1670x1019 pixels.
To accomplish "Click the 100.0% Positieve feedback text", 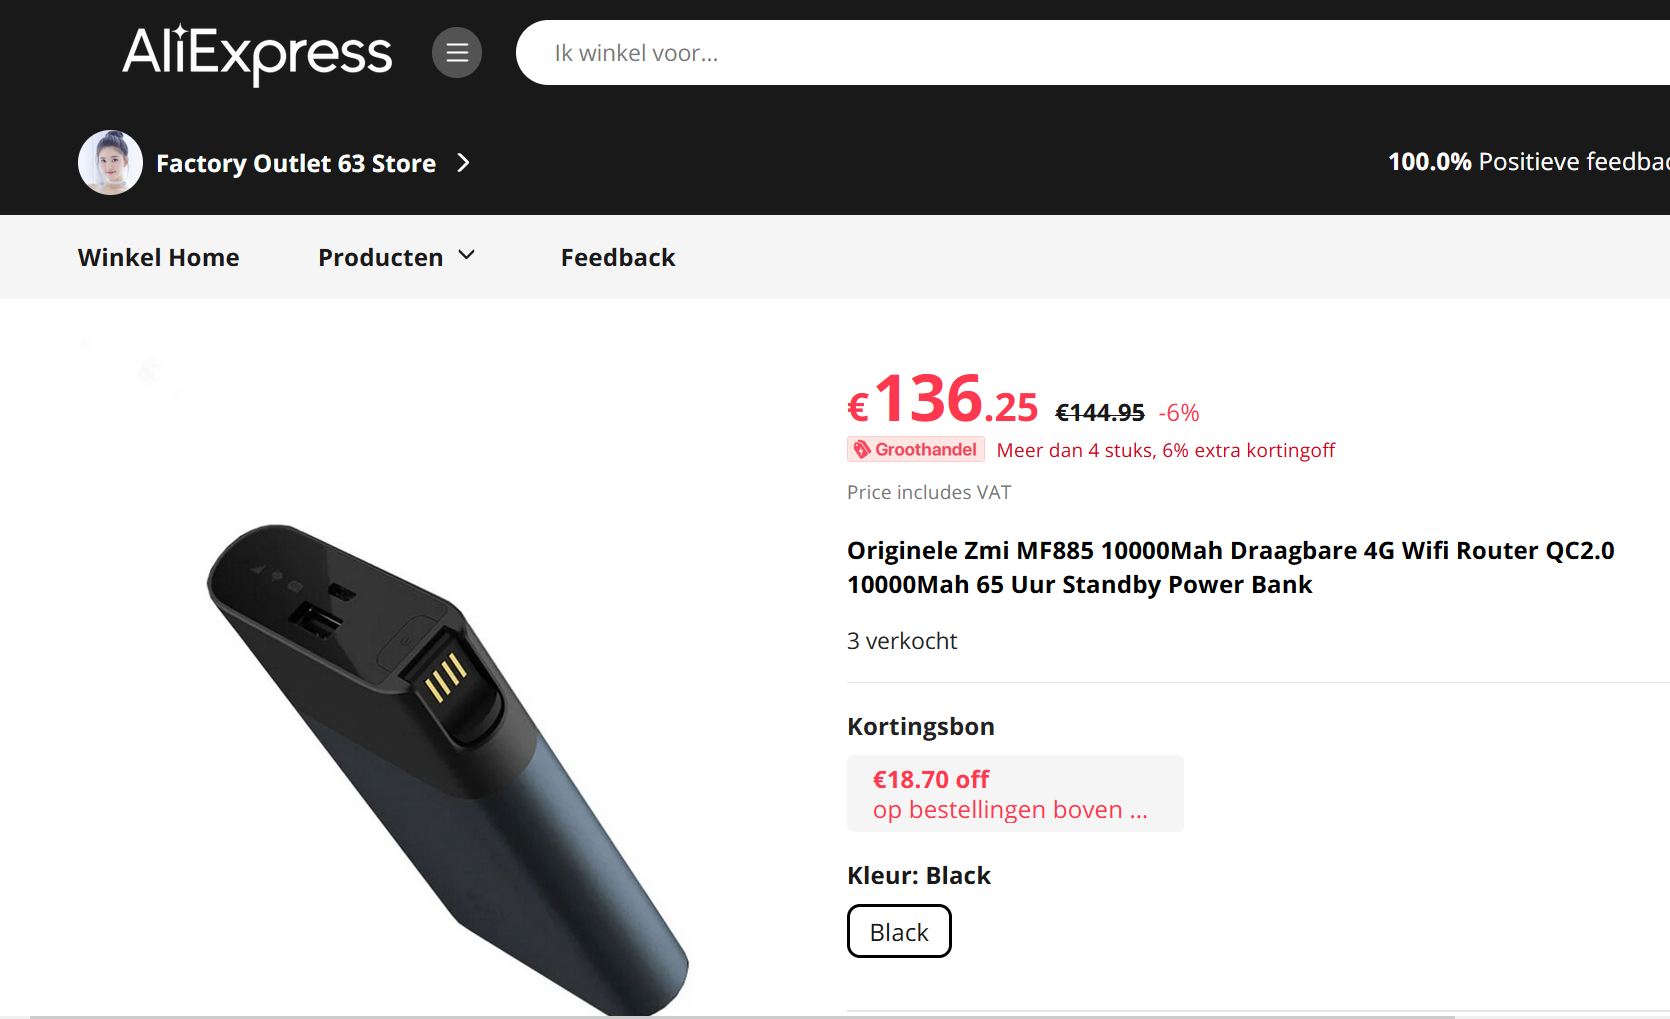I will coord(1529,162).
